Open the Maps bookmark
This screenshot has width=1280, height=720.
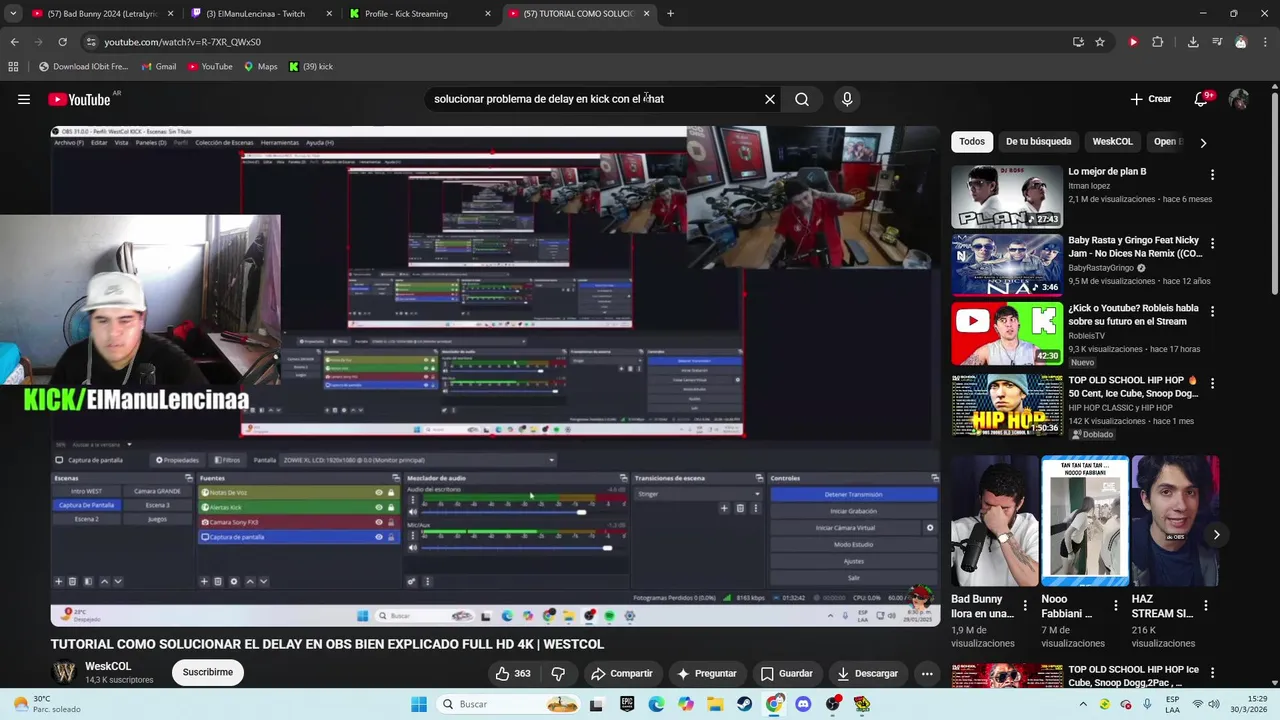(x=260, y=67)
